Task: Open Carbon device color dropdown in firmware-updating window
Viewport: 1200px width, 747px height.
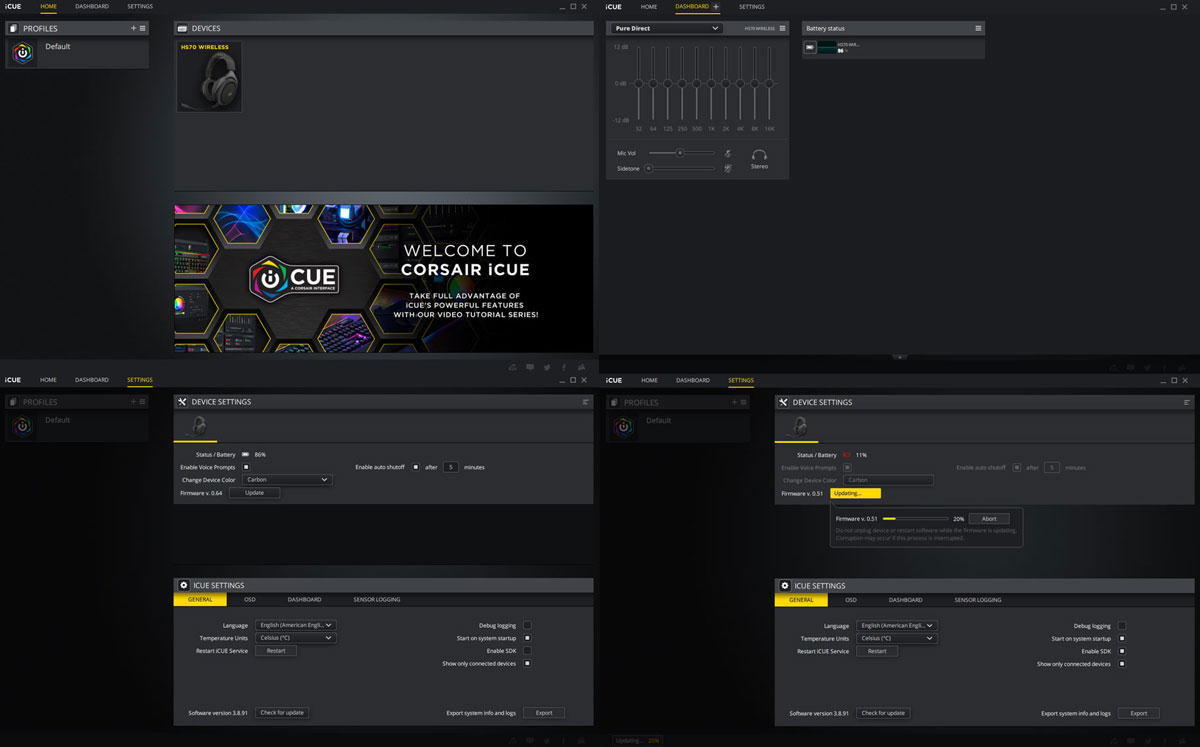Action: [887, 480]
